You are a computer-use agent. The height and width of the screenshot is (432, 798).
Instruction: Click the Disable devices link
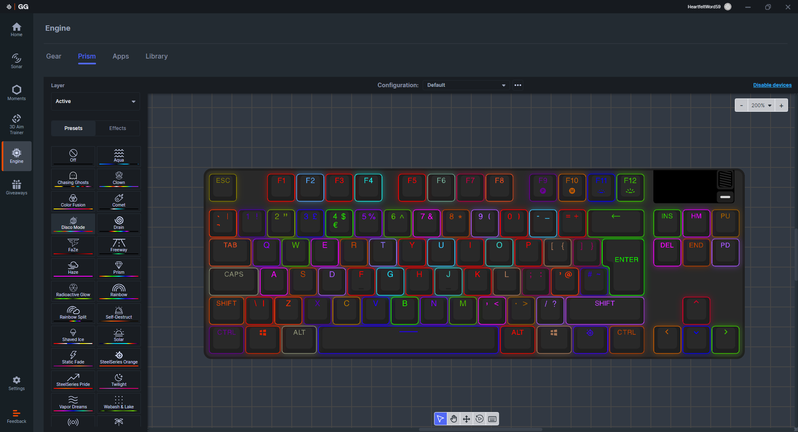[772, 85]
